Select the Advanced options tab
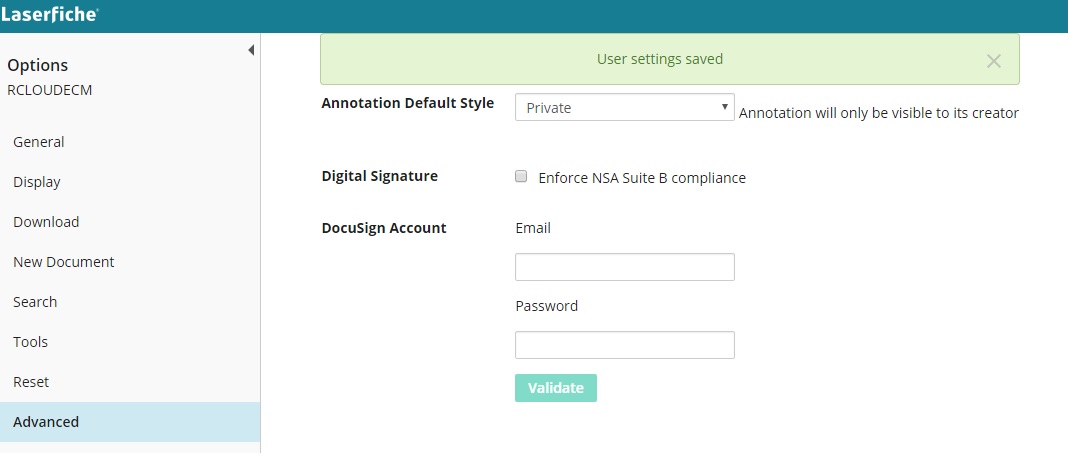This screenshot has width=1068, height=460. (x=46, y=422)
